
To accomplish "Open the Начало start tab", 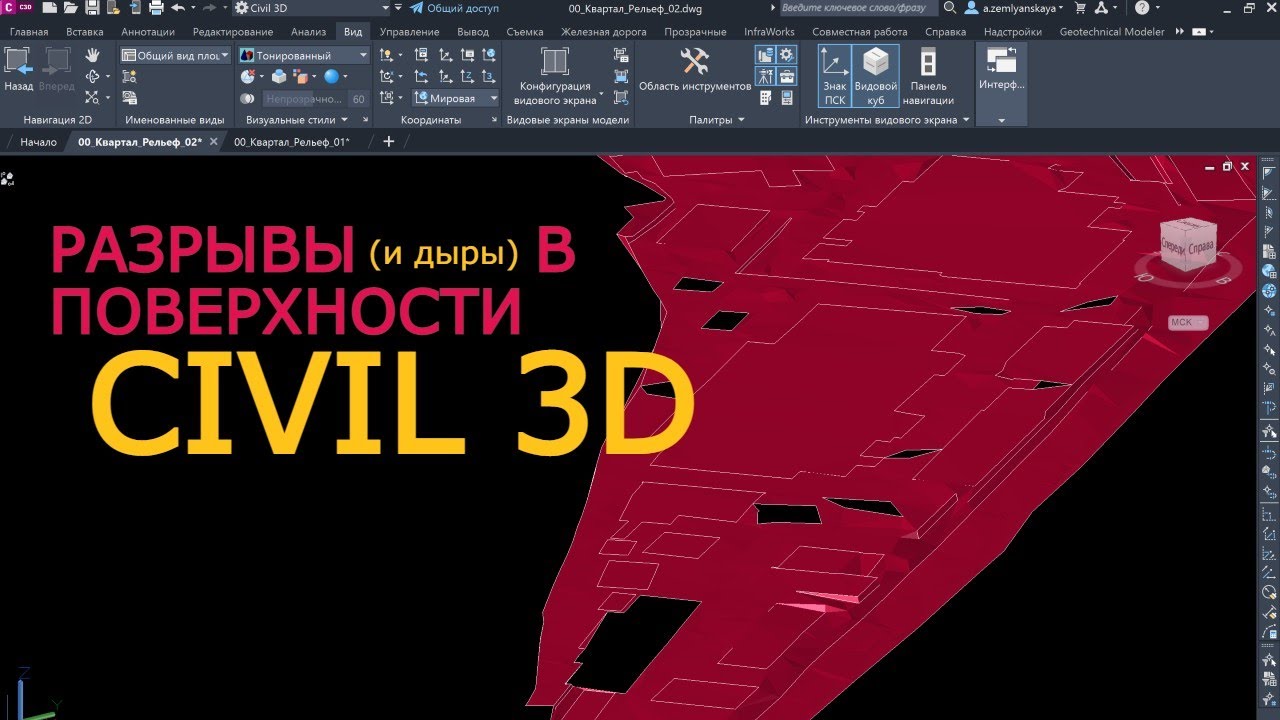I will (38, 142).
